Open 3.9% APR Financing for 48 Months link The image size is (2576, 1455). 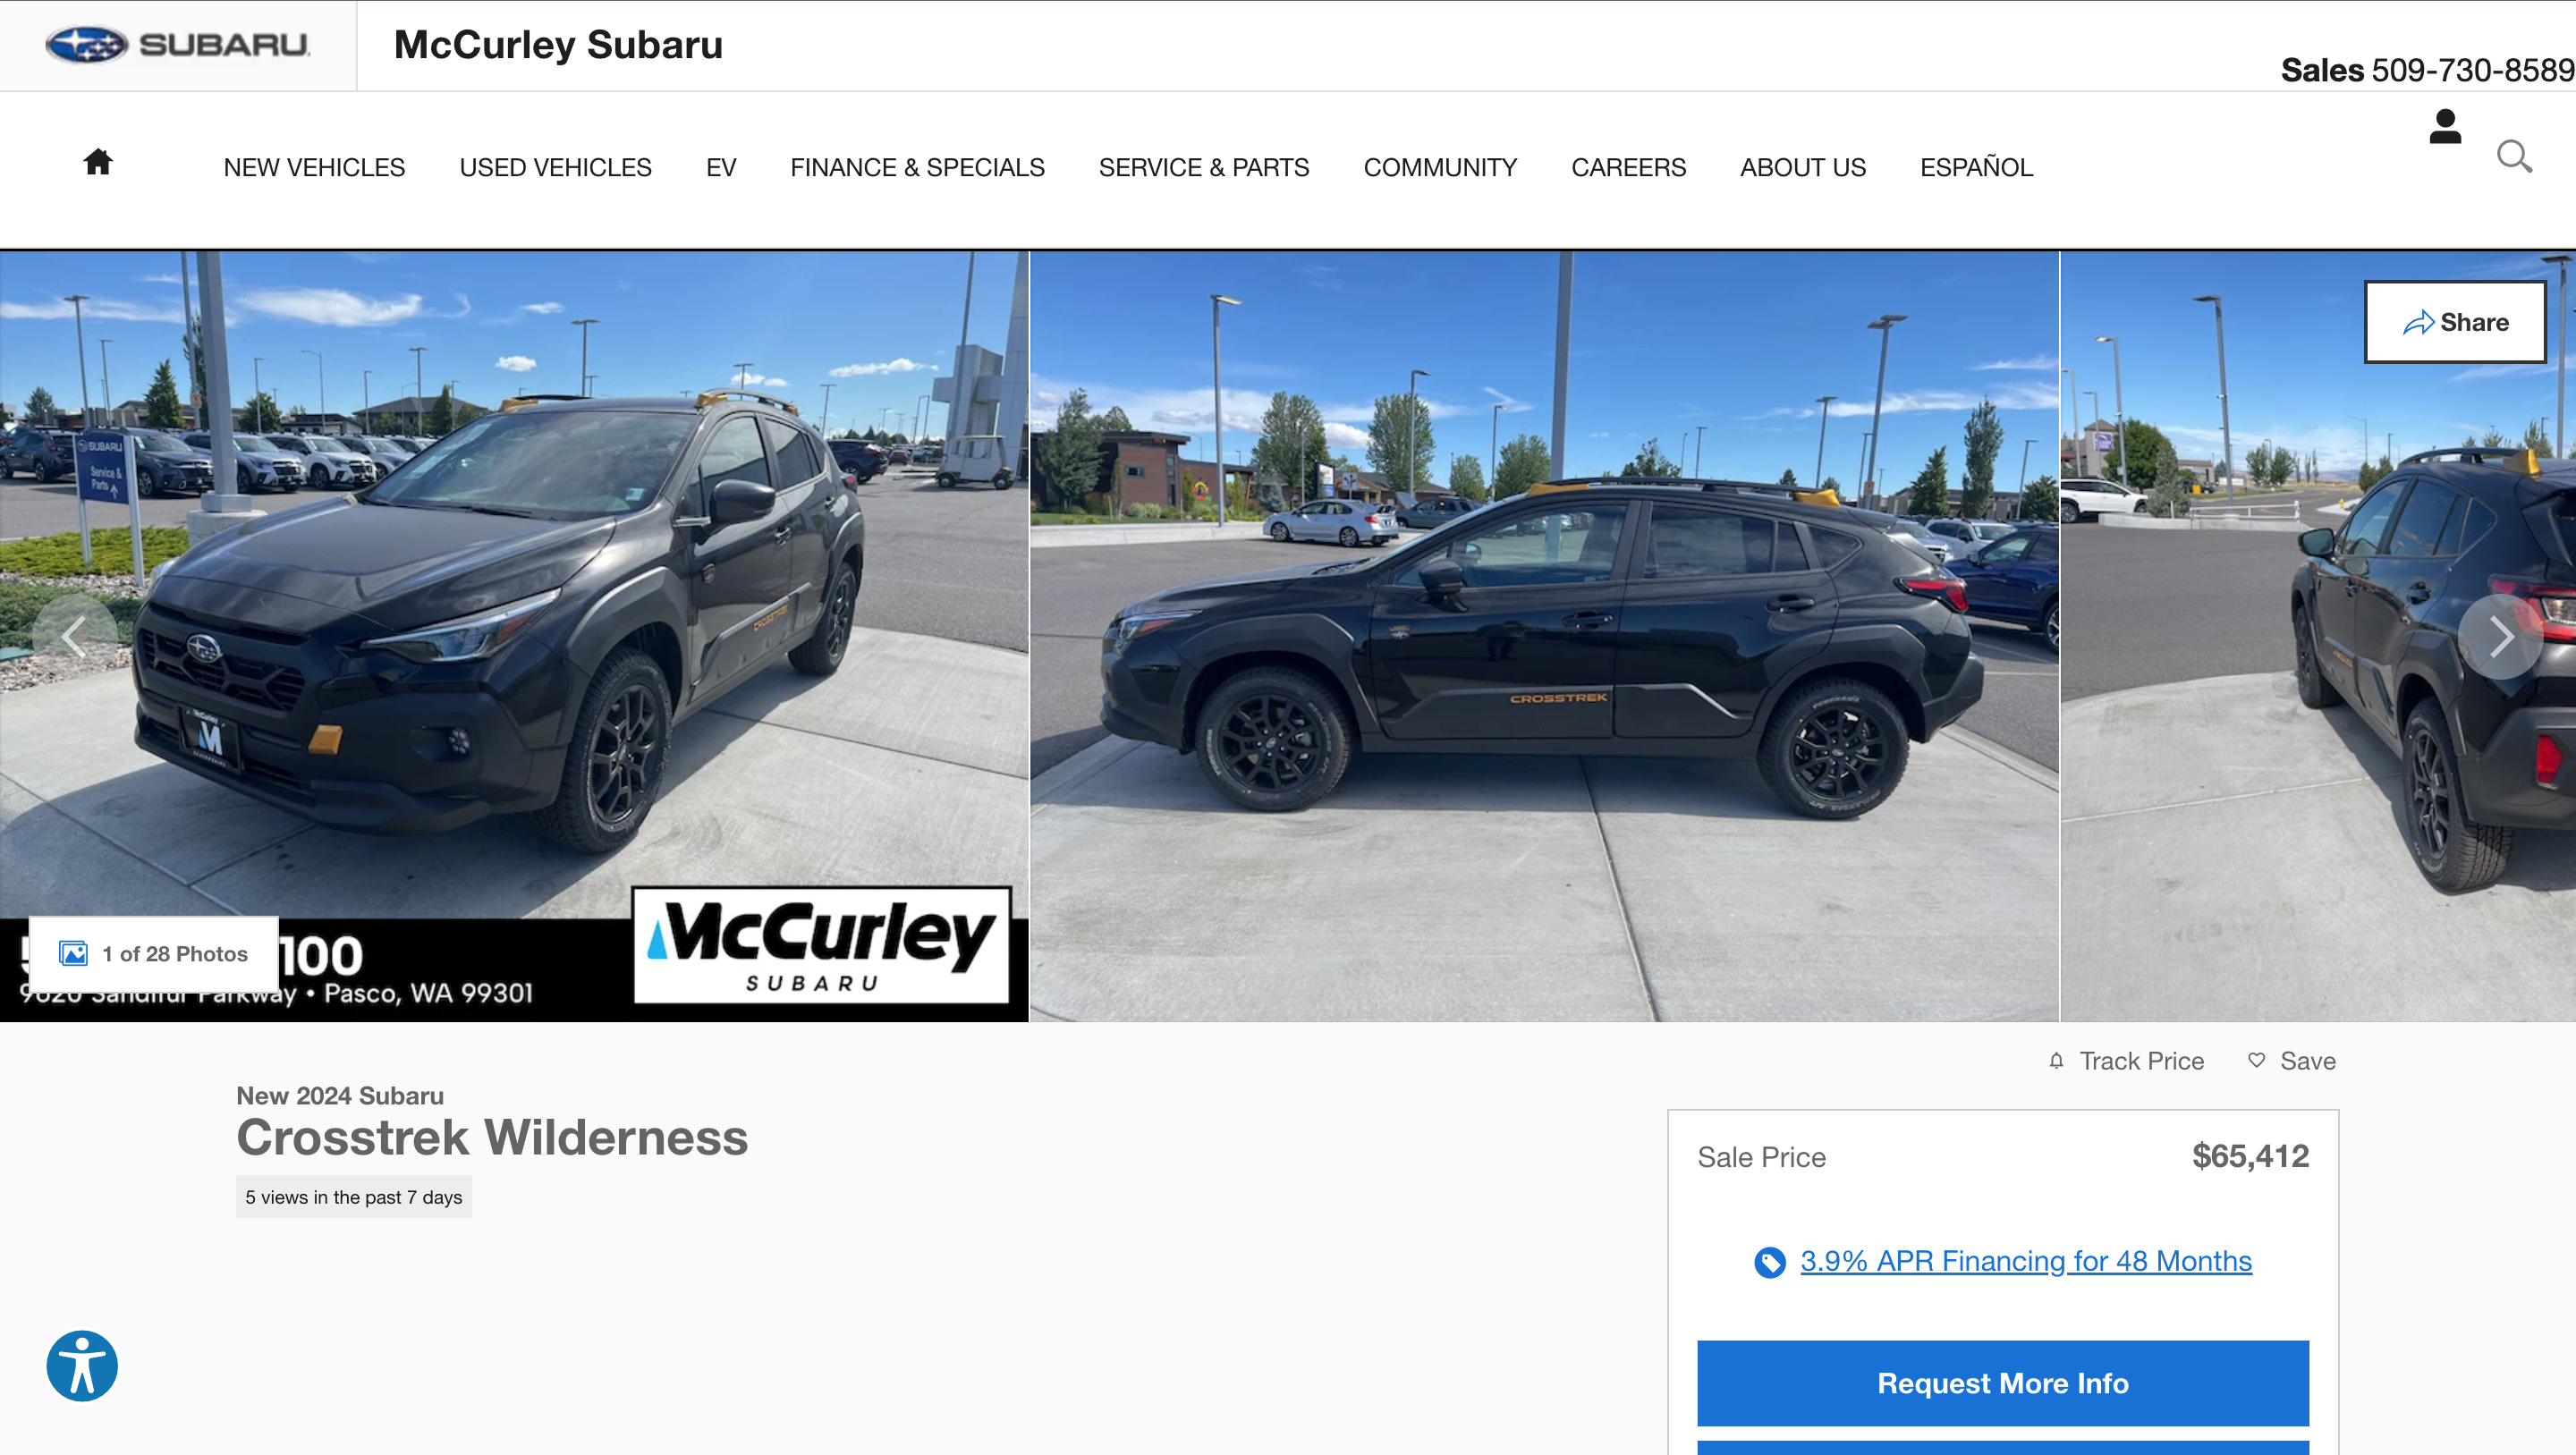coord(2026,1261)
